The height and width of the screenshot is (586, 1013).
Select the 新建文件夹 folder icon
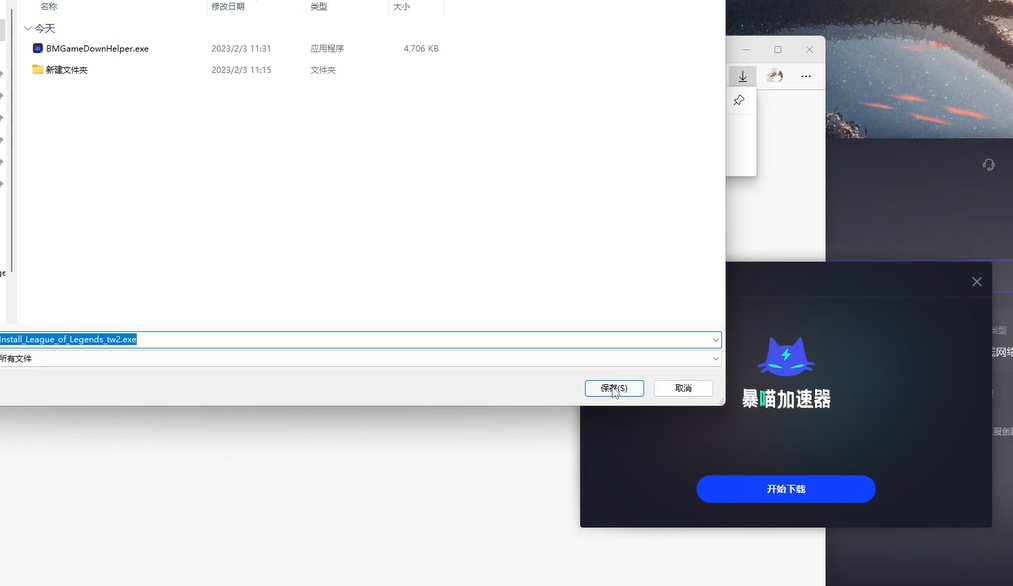point(37,70)
